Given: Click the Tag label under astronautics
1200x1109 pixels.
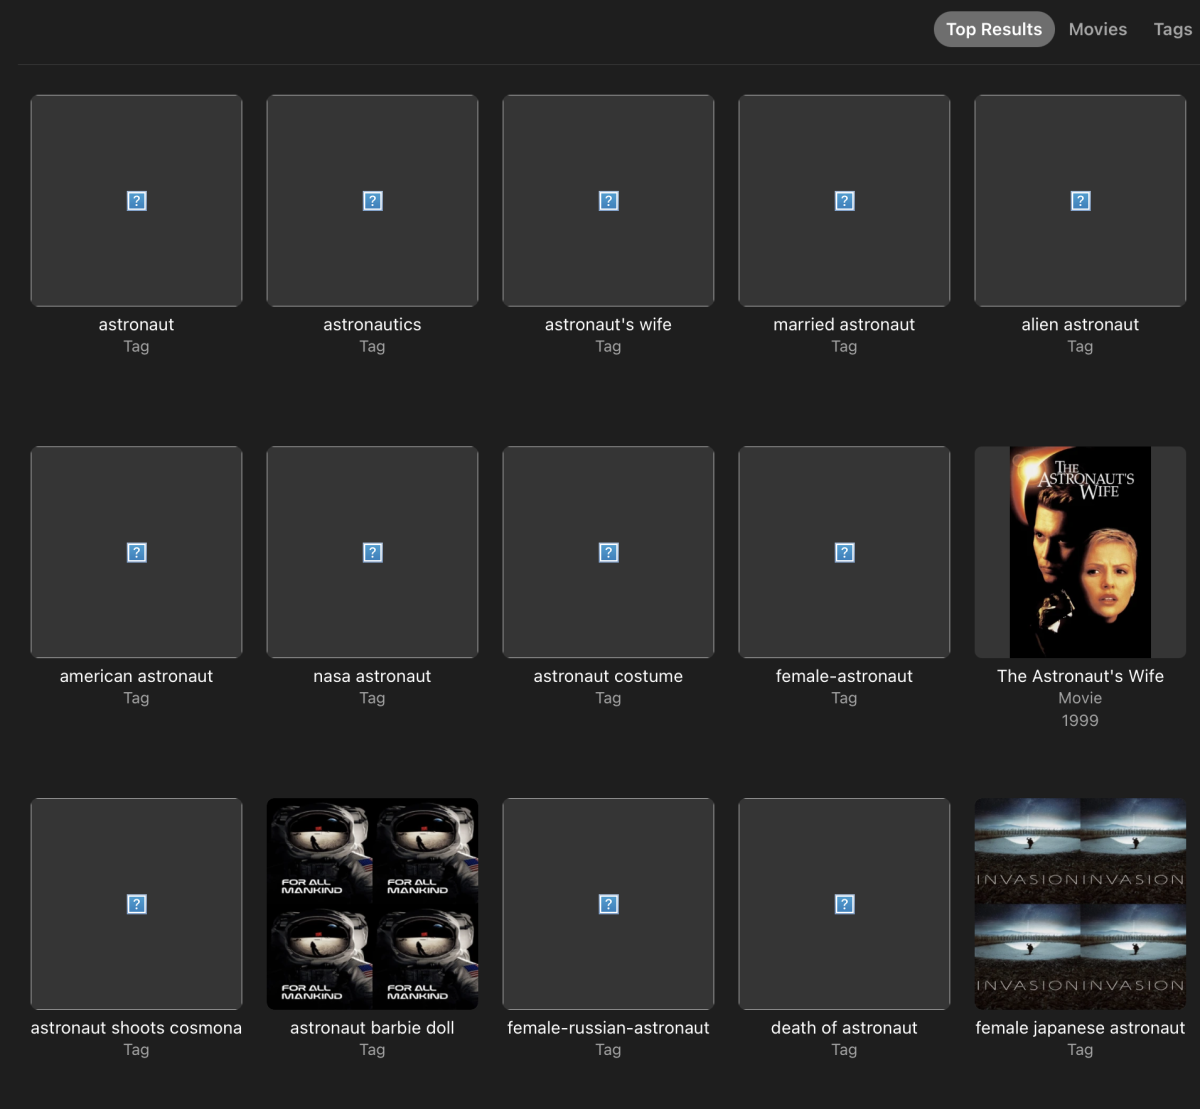Looking at the screenshot, I should coord(372,346).
